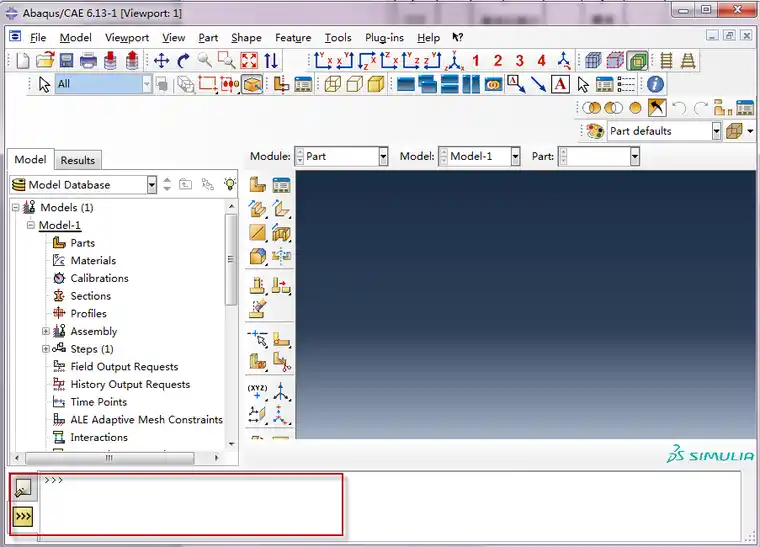Click in the command line input area
The image size is (760, 547).
tap(388, 506)
